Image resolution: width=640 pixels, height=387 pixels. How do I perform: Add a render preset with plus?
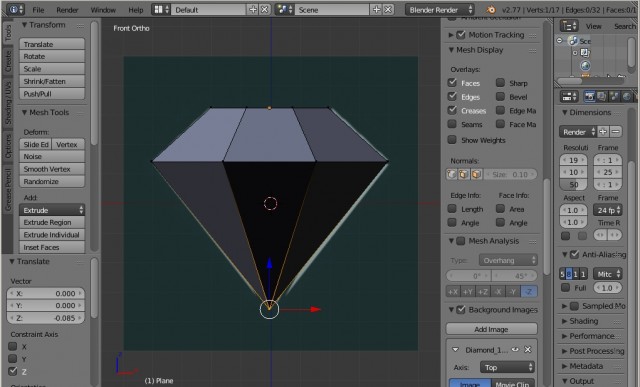603,131
